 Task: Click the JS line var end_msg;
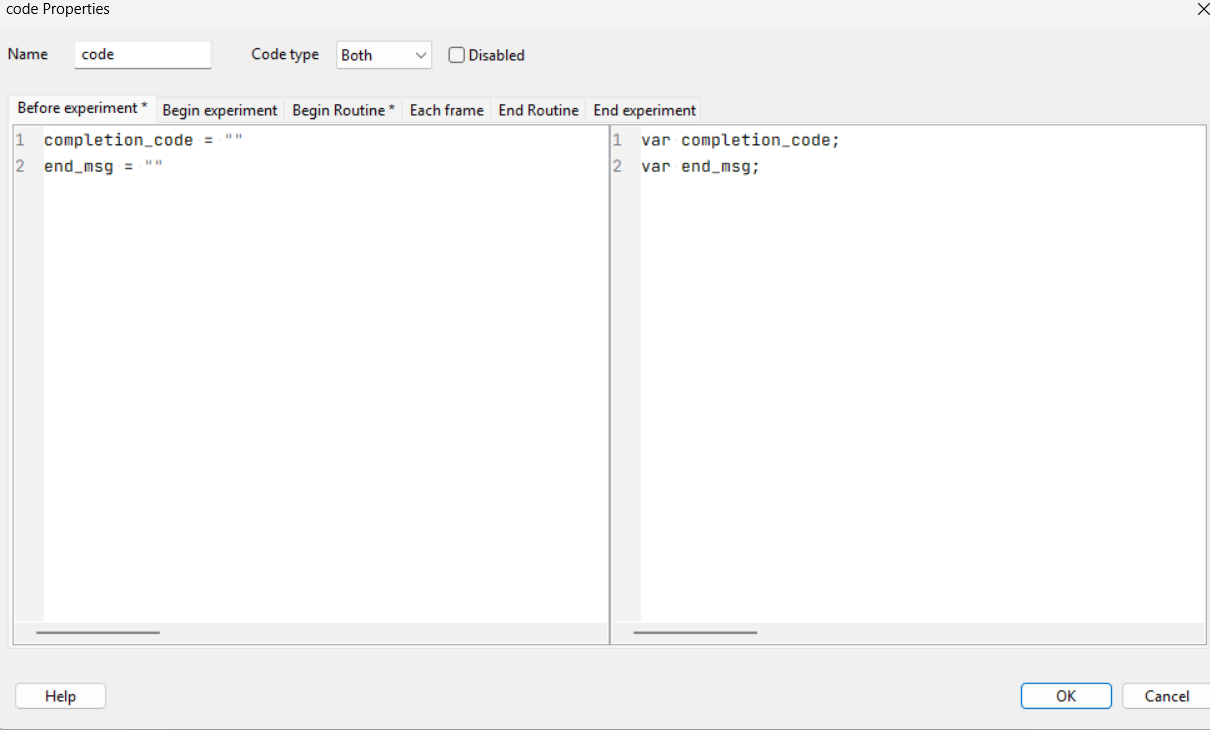tap(700, 167)
